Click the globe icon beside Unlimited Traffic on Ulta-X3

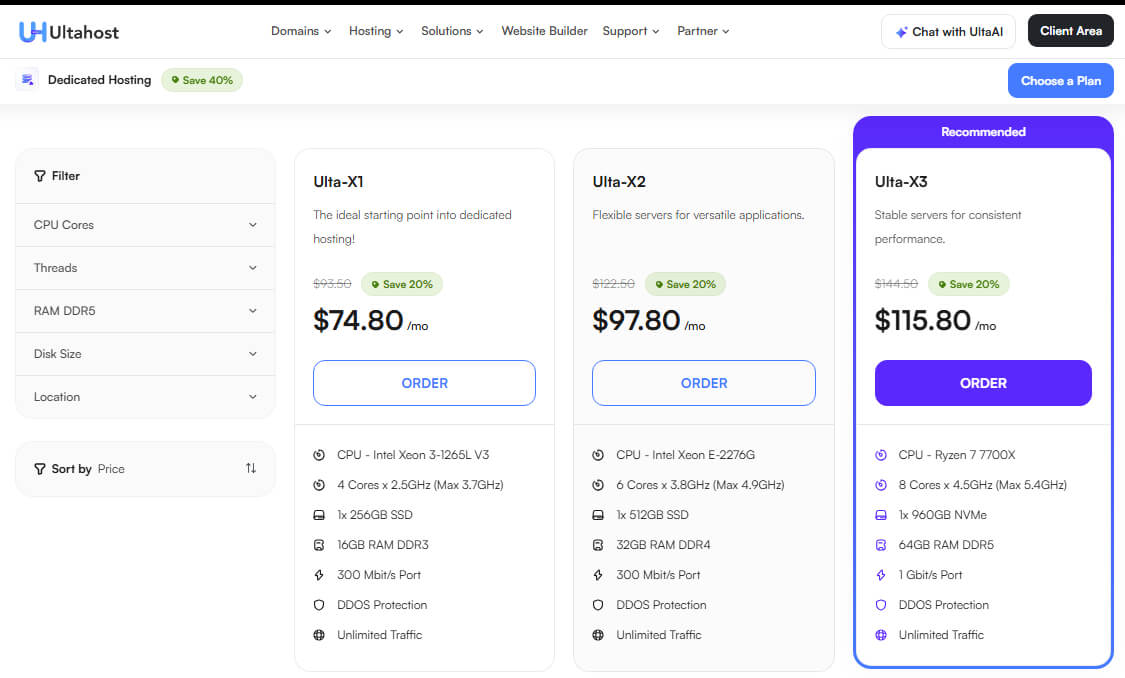tap(881, 634)
